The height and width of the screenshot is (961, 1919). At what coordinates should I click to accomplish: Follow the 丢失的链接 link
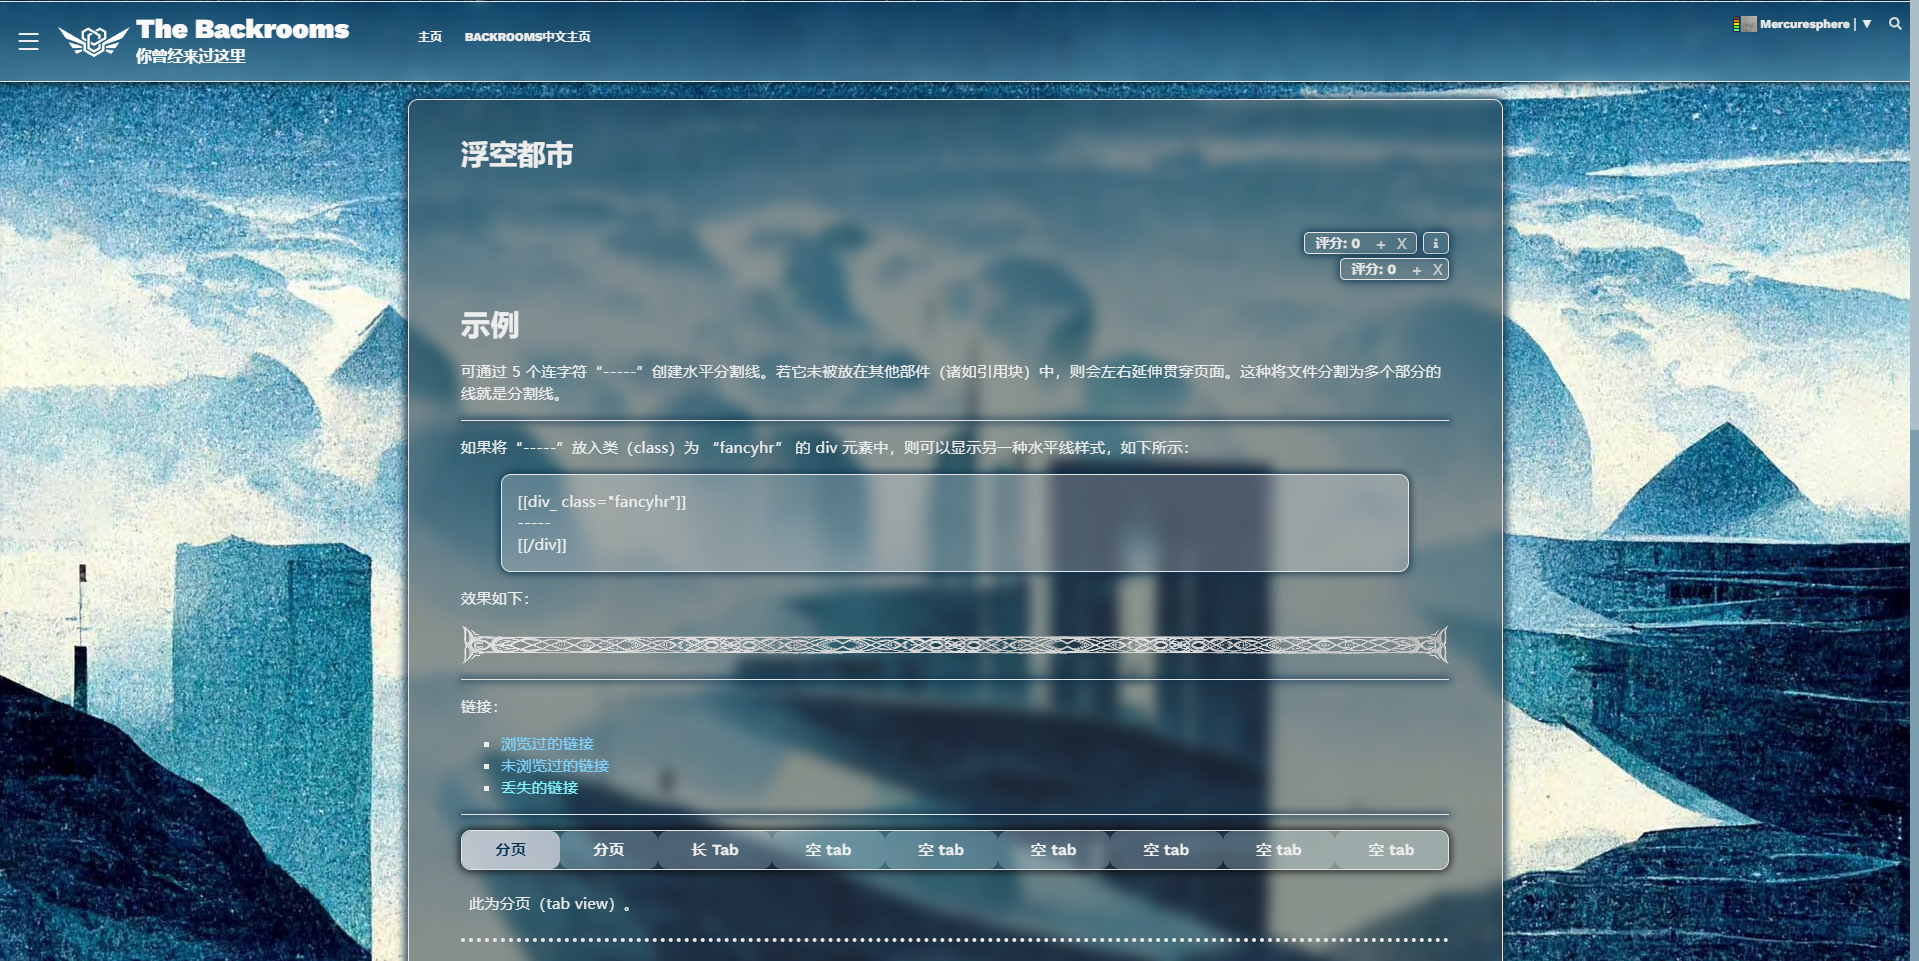click(539, 788)
